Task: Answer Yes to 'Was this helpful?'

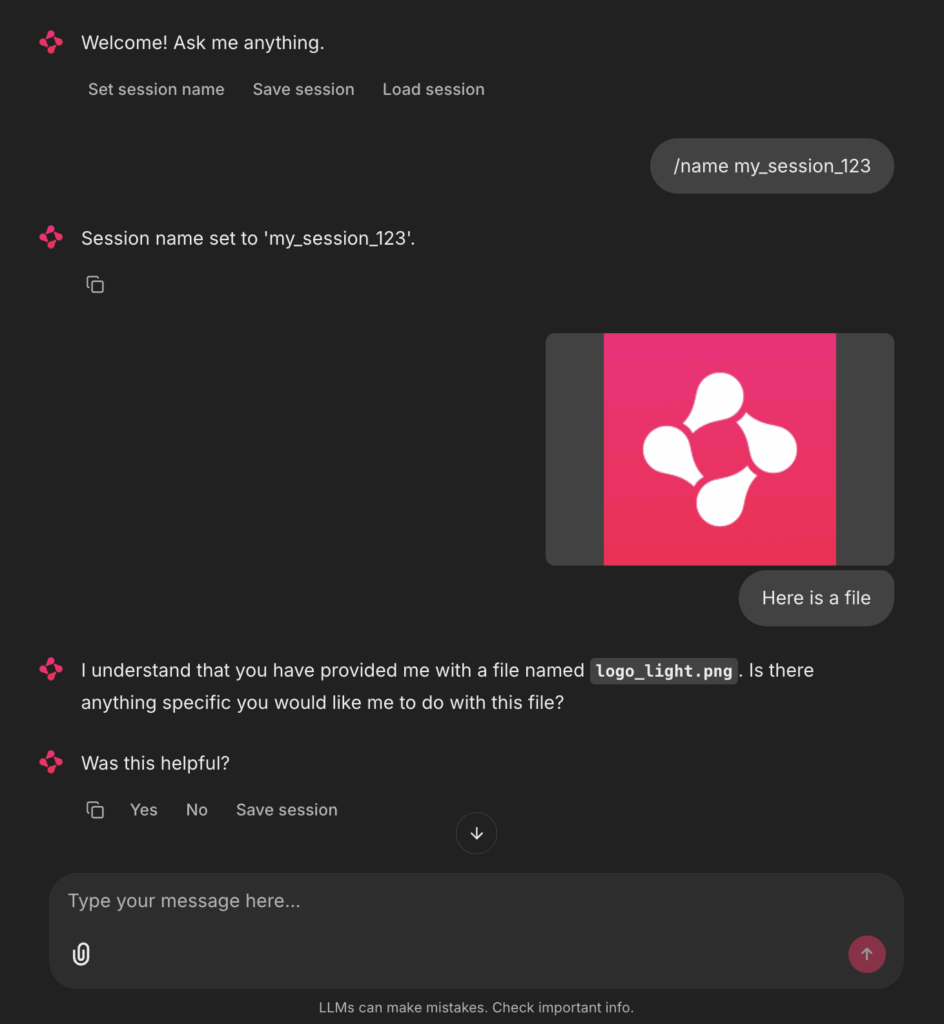Action: 144,810
